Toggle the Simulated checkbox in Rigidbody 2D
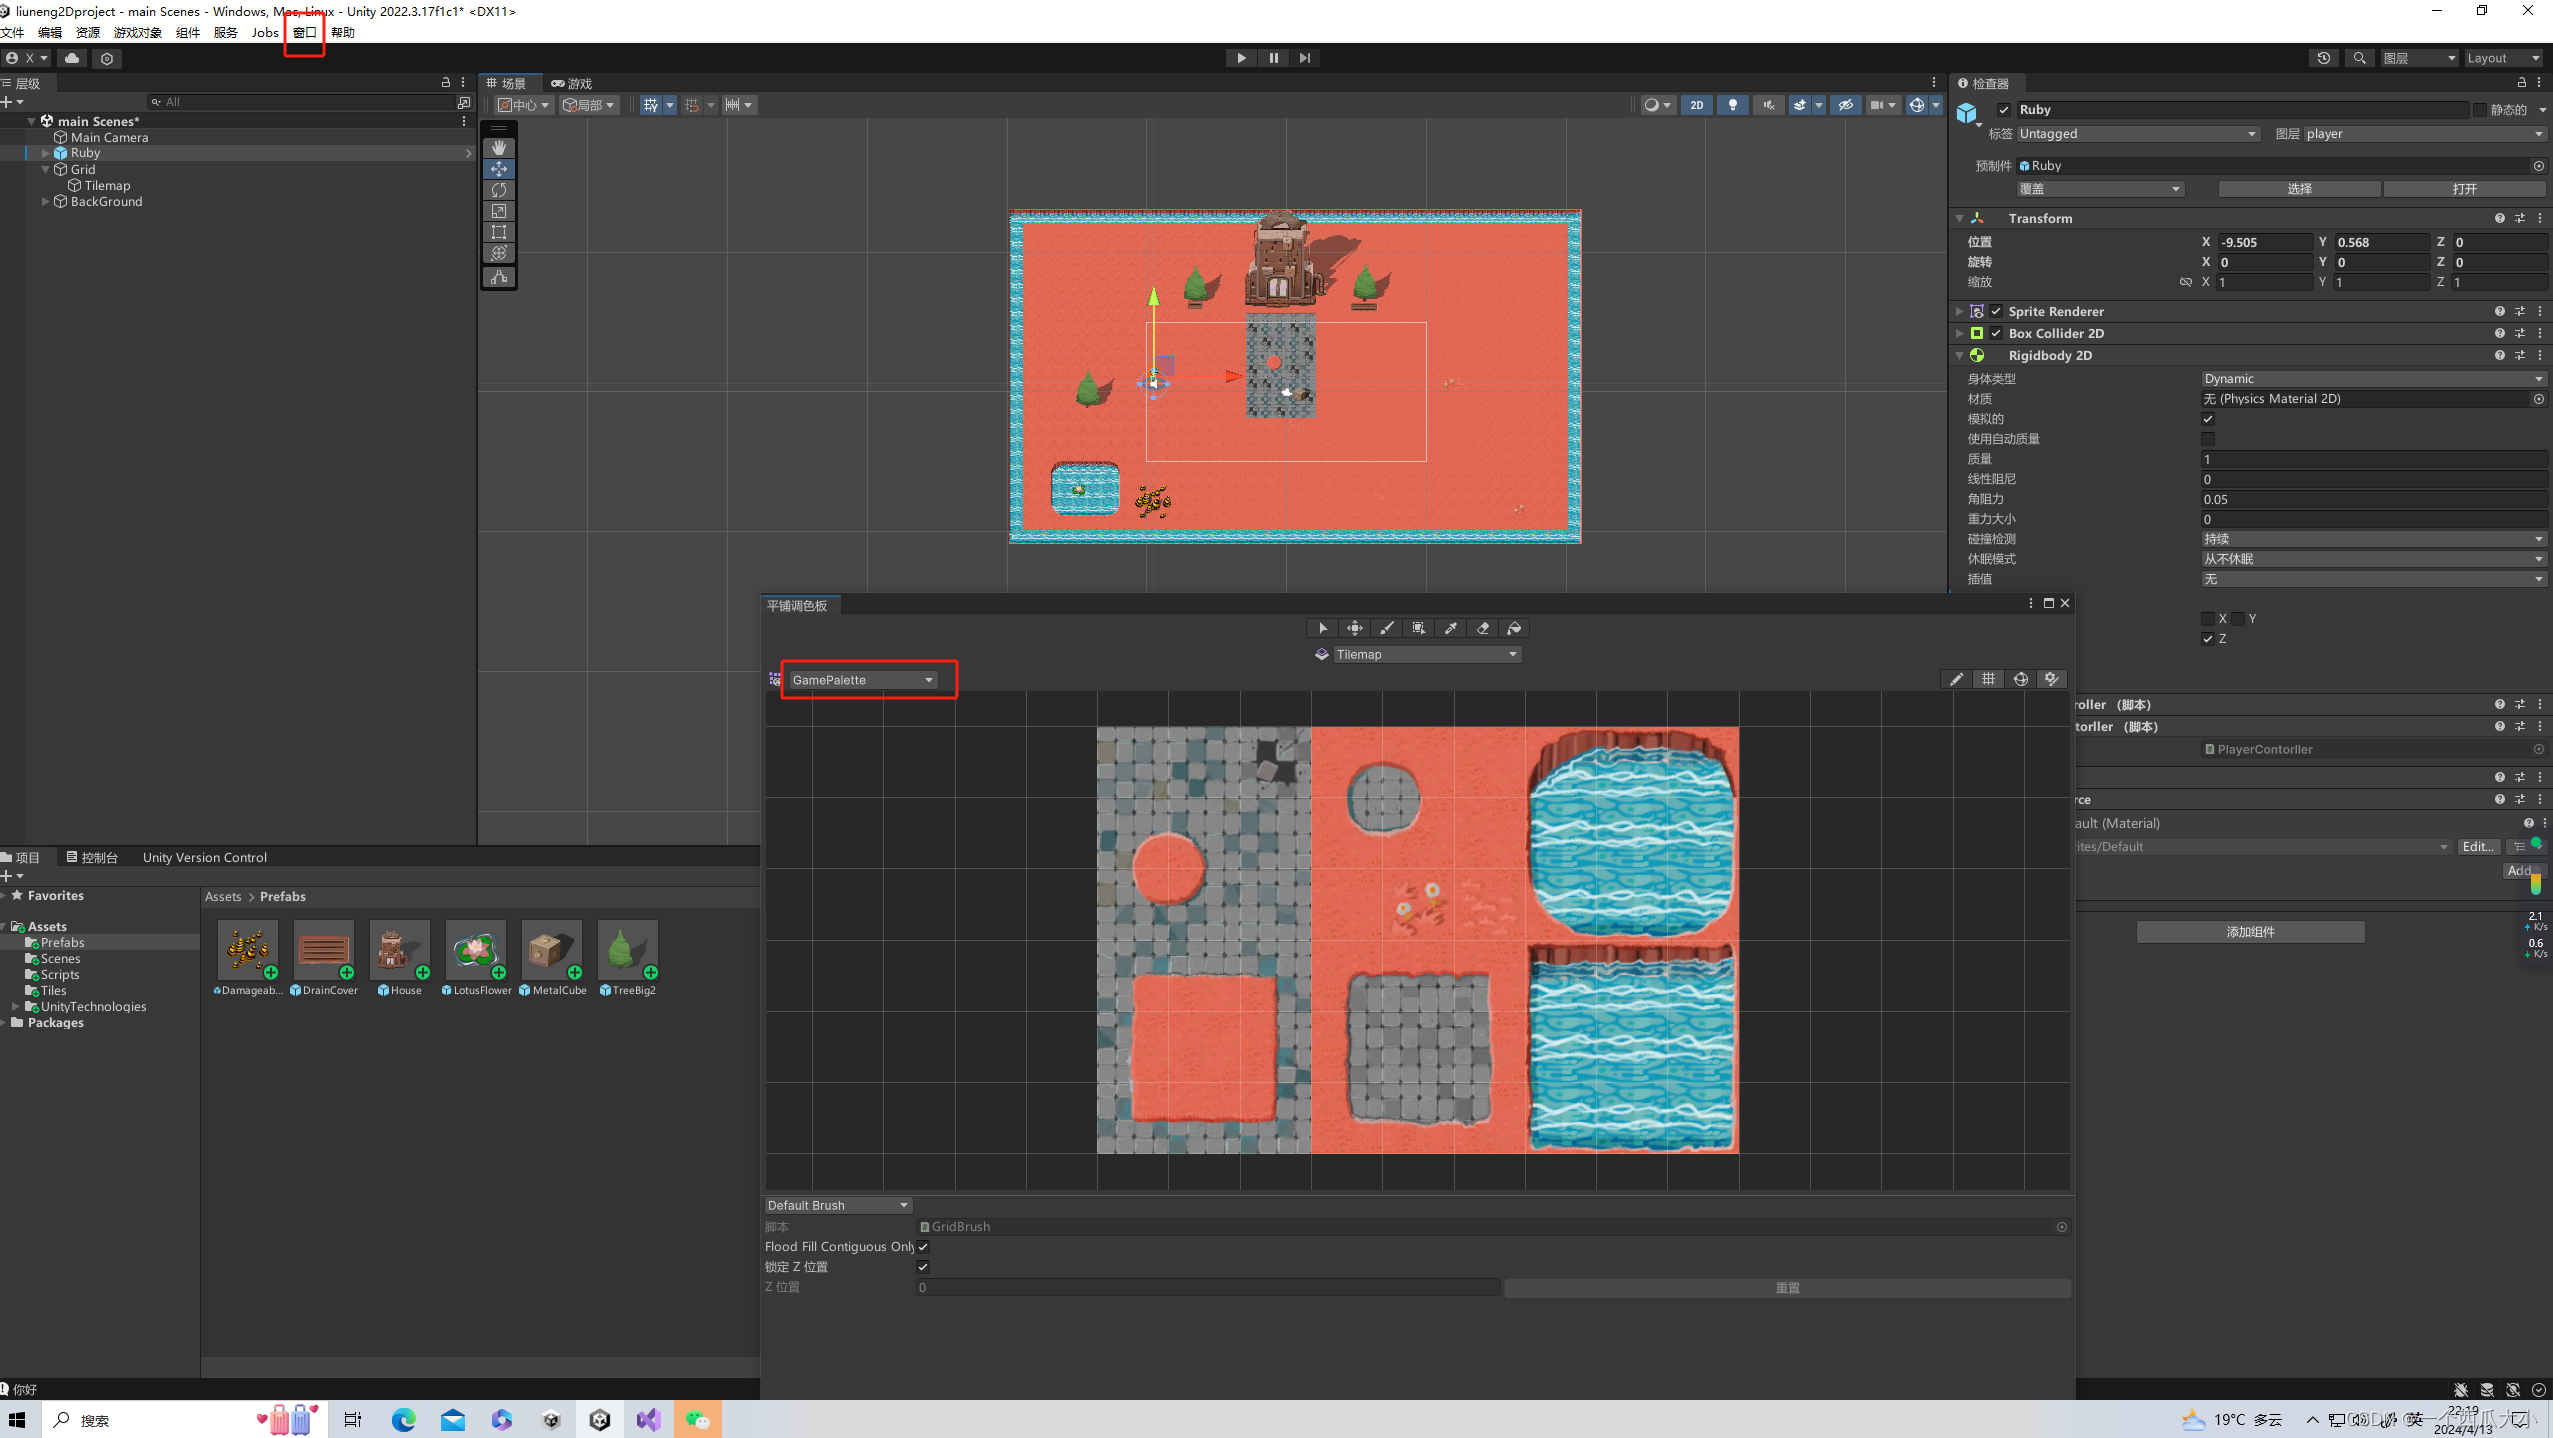Image resolution: width=2553 pixels, height=1438 pixels. click(x=2208, y=419)
